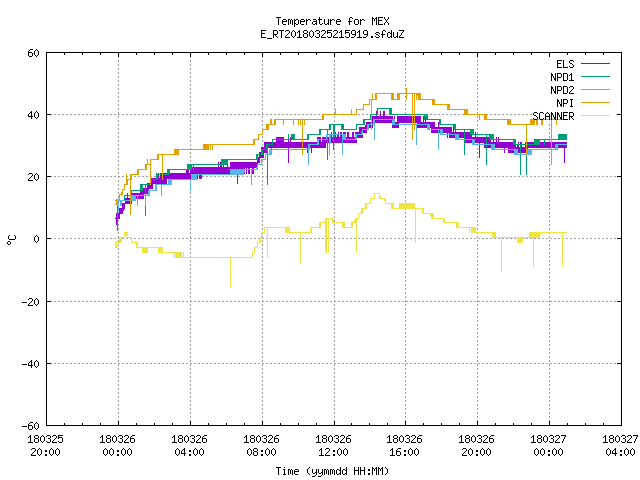Click the NPD1 legend label
640x480 pixels.
[562, 77]
